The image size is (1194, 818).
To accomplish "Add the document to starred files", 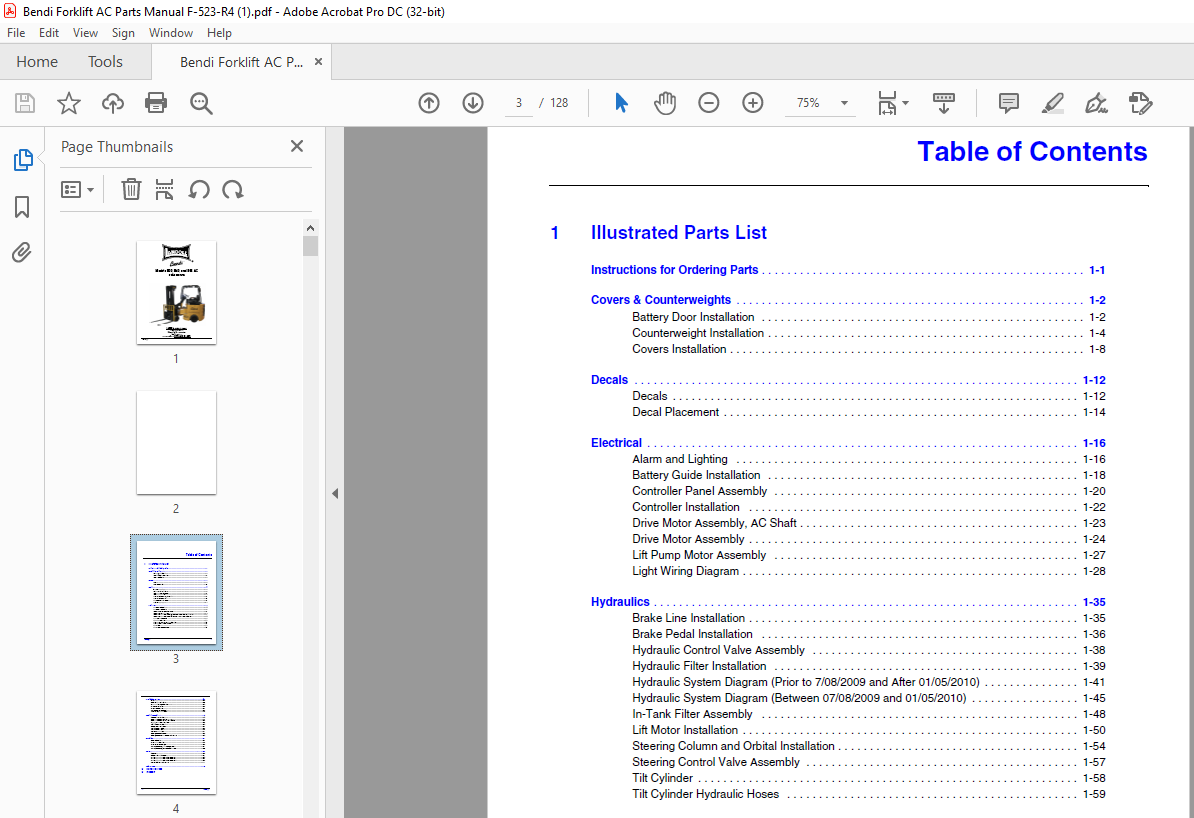I will point(69,103).
